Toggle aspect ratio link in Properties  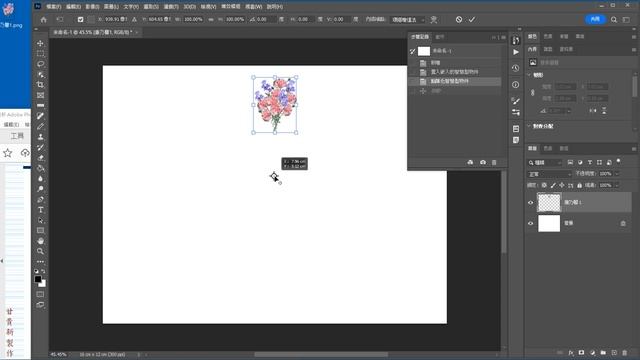point(533,93)
